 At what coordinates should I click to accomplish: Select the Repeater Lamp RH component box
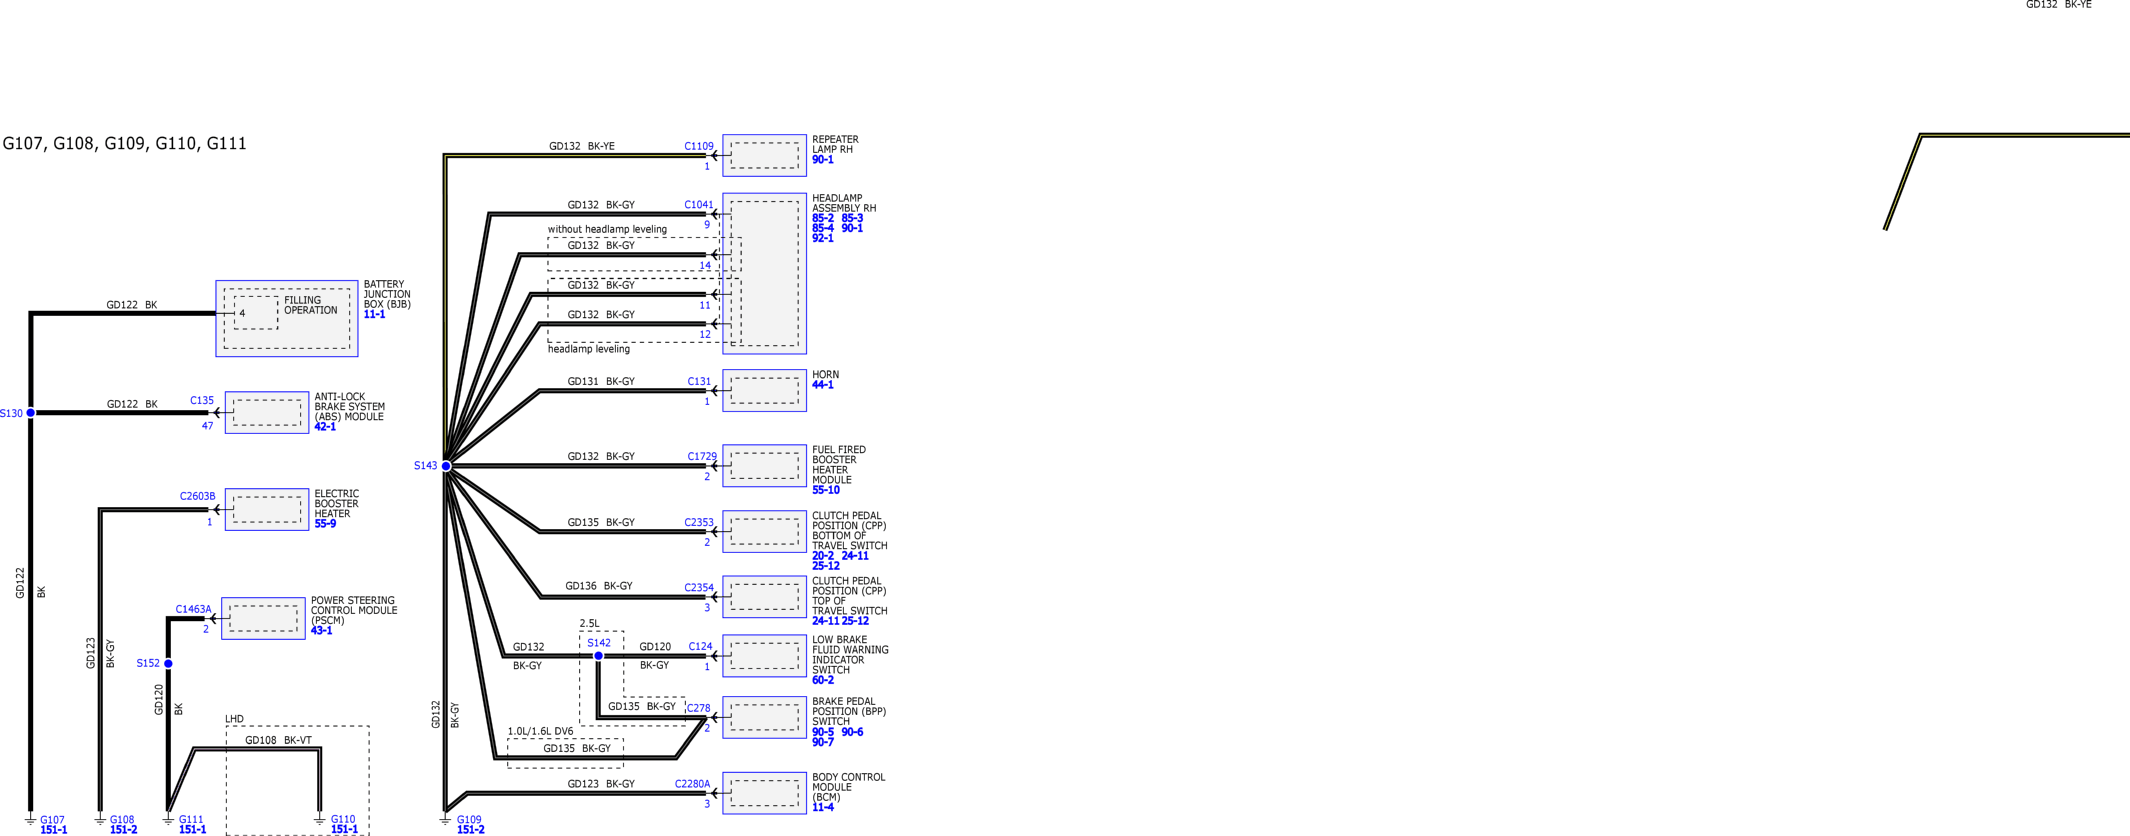pos(764,156)
